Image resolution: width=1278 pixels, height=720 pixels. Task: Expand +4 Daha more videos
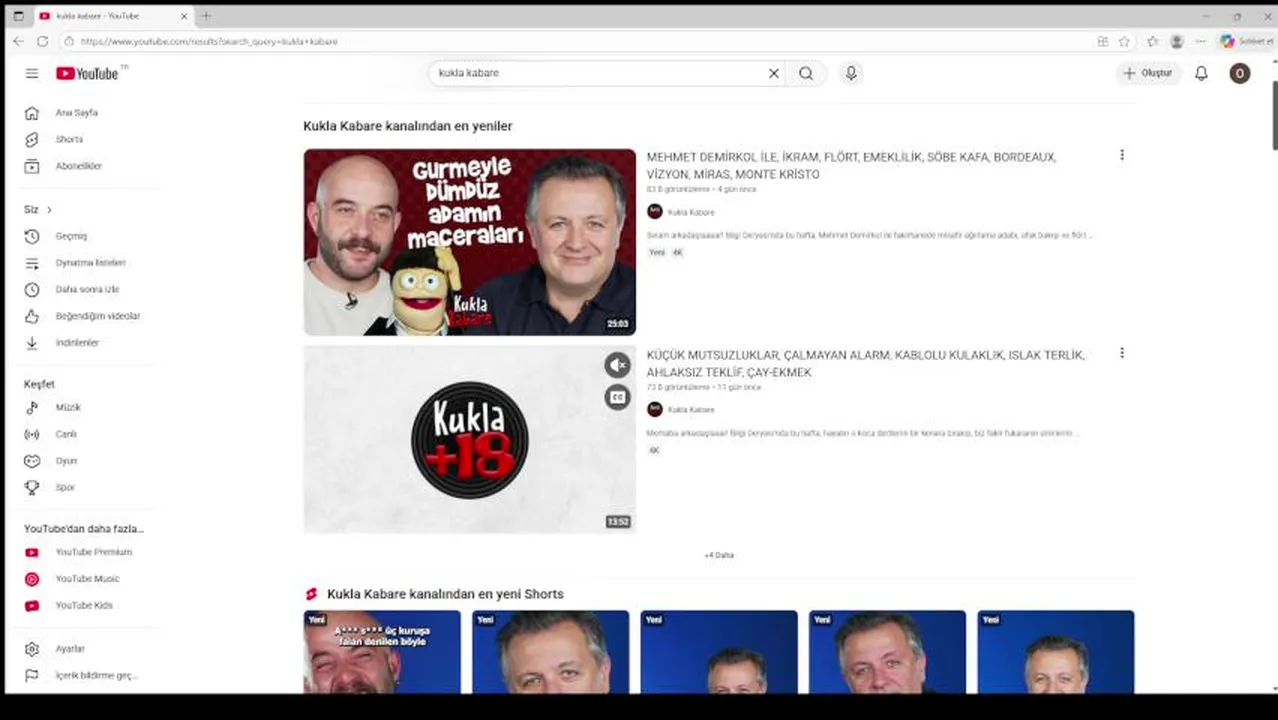(x=719, y=555)
